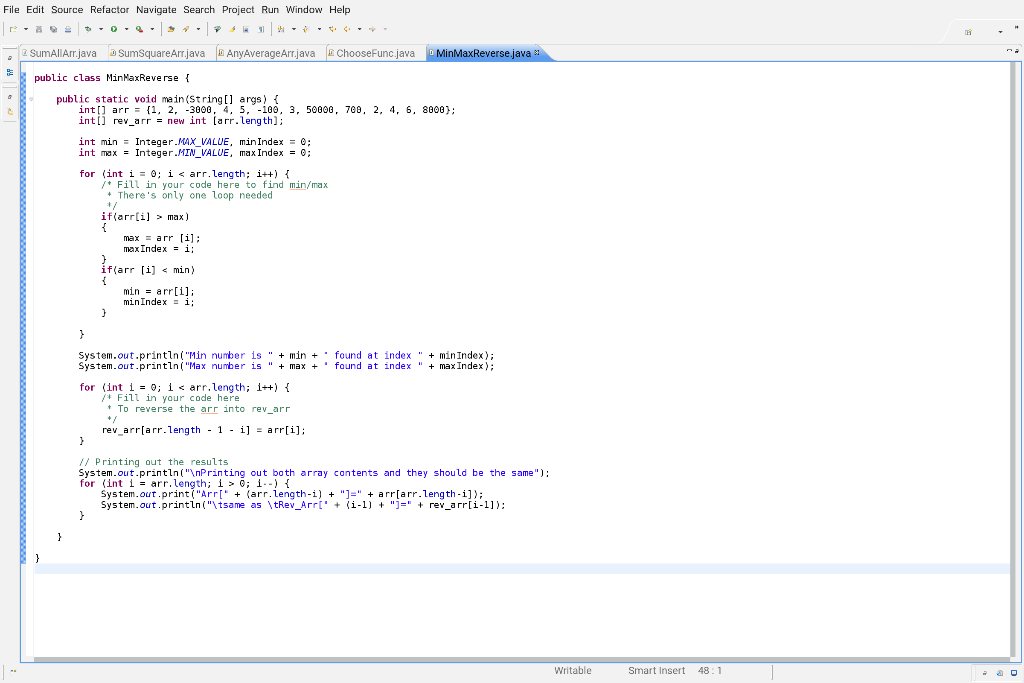This screenshot has height=683, width=1024.
Task: Click the Print toolbar icon
Action: coord(67,29)
